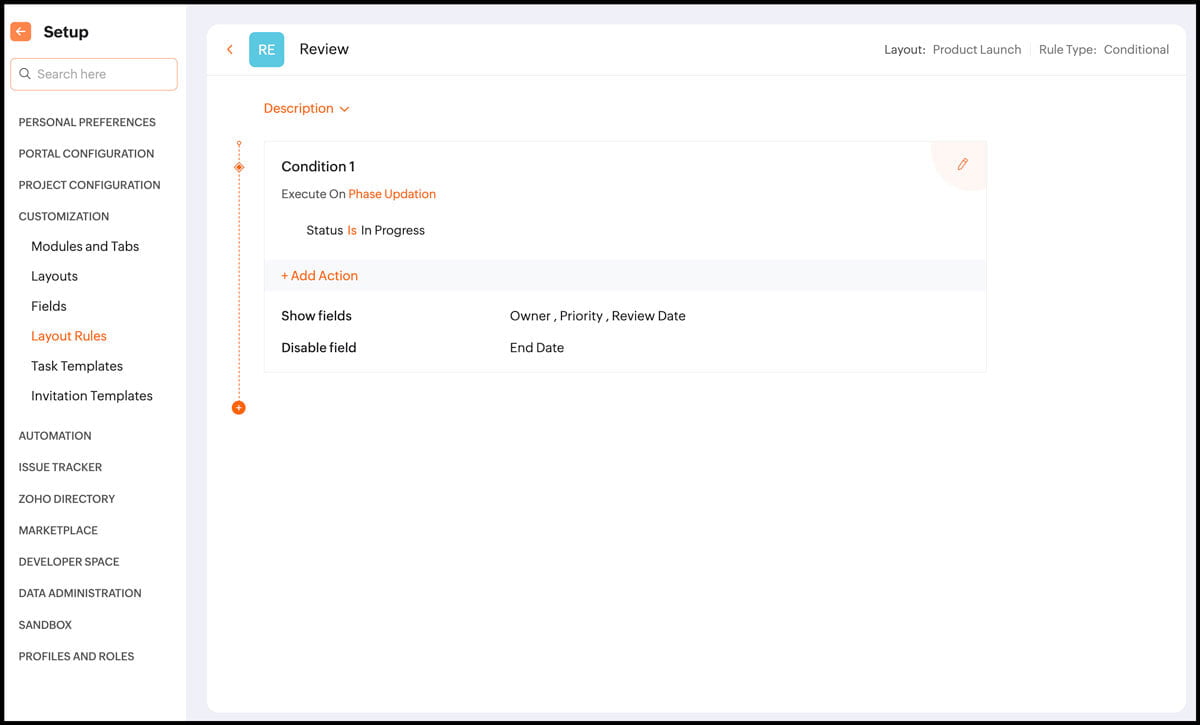Open Invitation Templates in sidebar

tap(92, 396)
